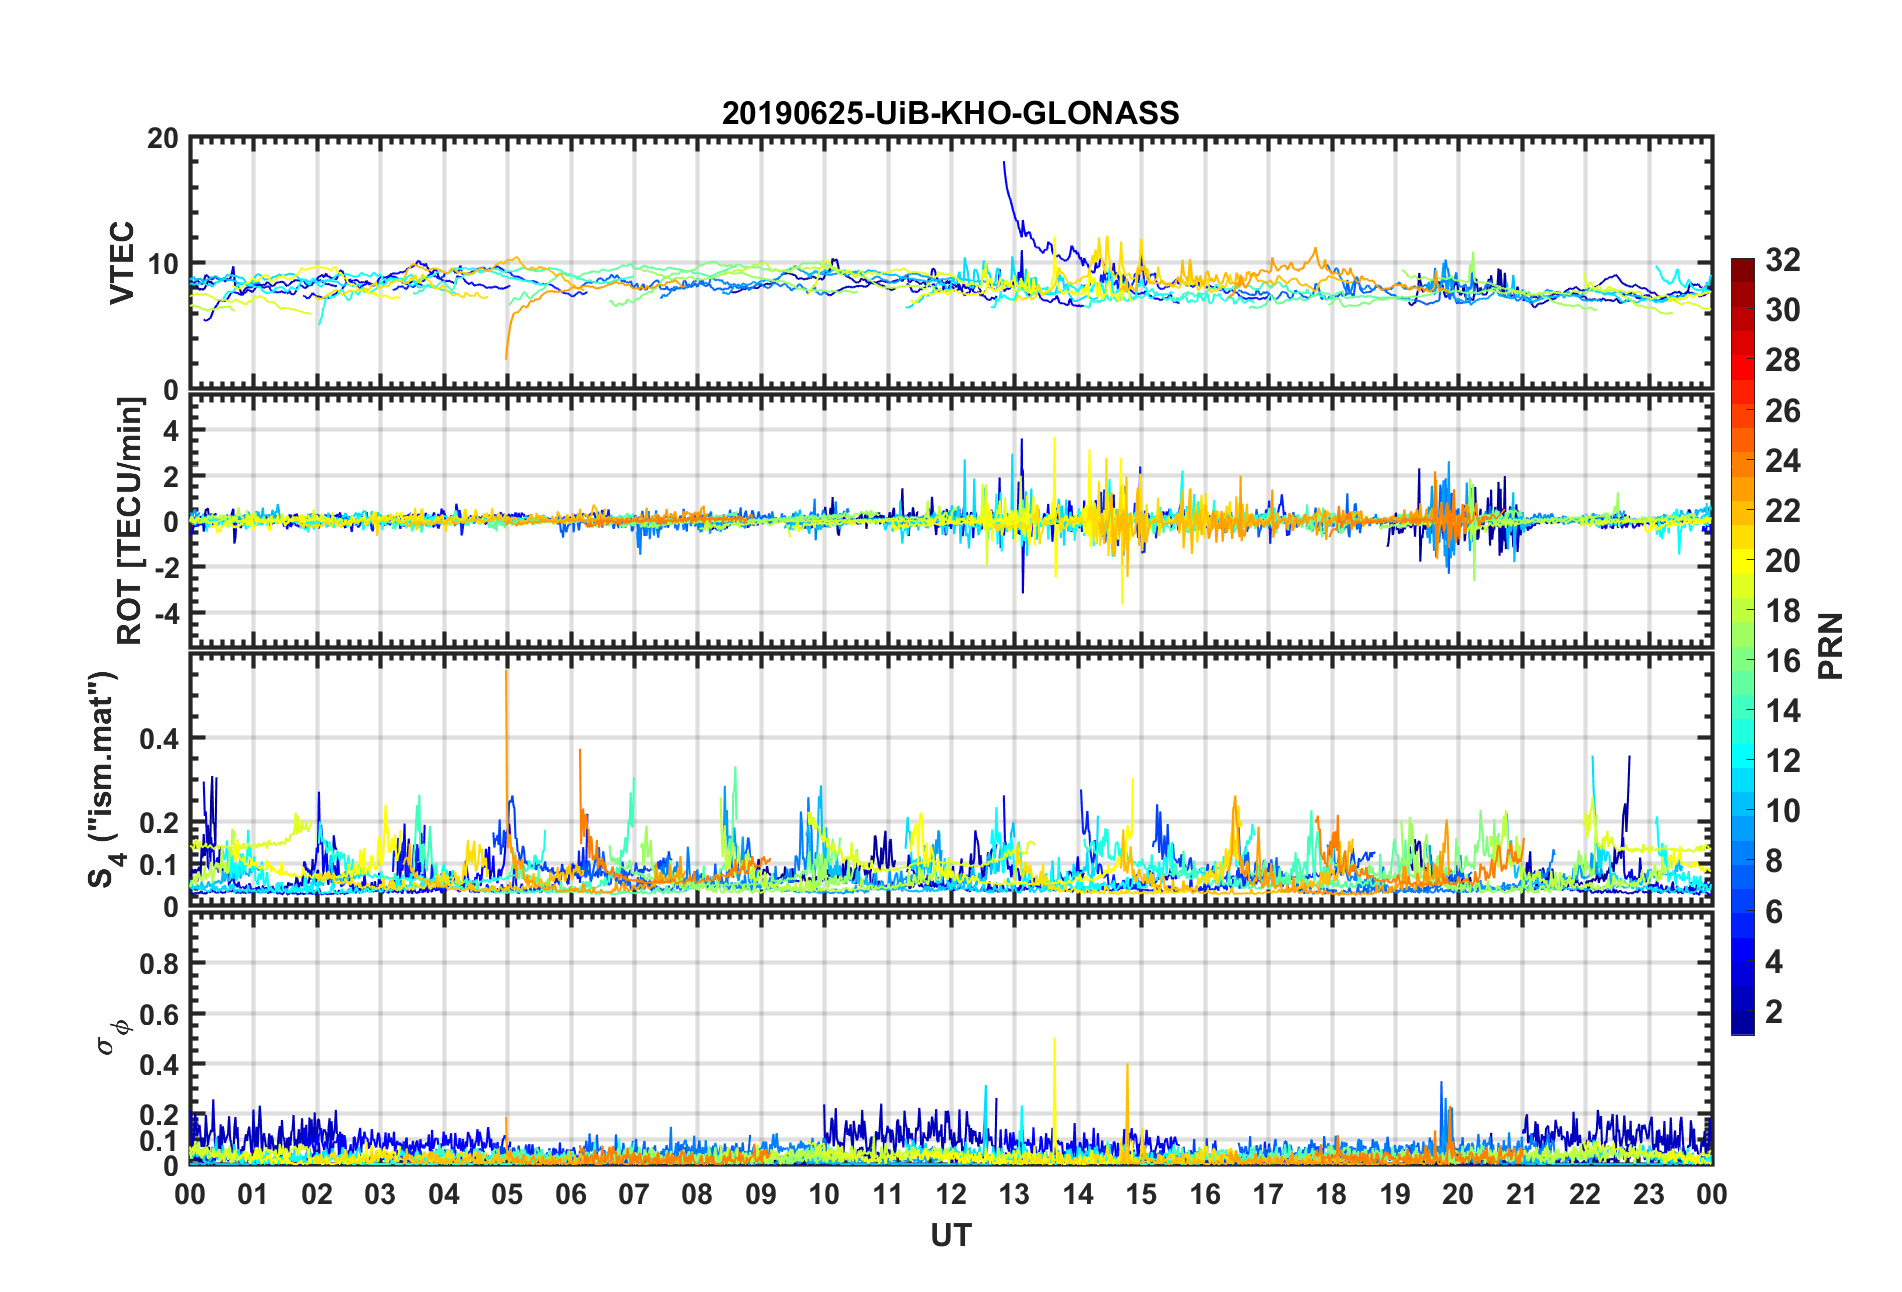Click the rightmost 00 UT tick label
The image size is (1902, 1292).
[1712, 1194]
